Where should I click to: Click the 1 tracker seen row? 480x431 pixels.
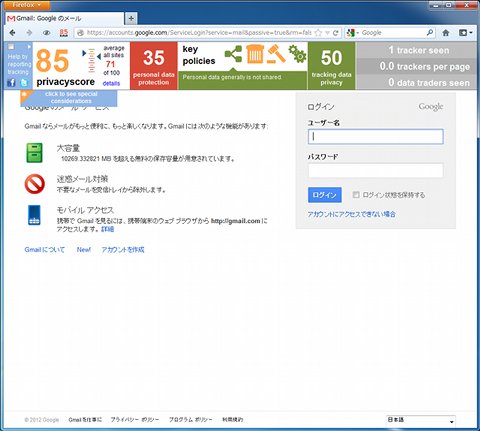[417, 50]
